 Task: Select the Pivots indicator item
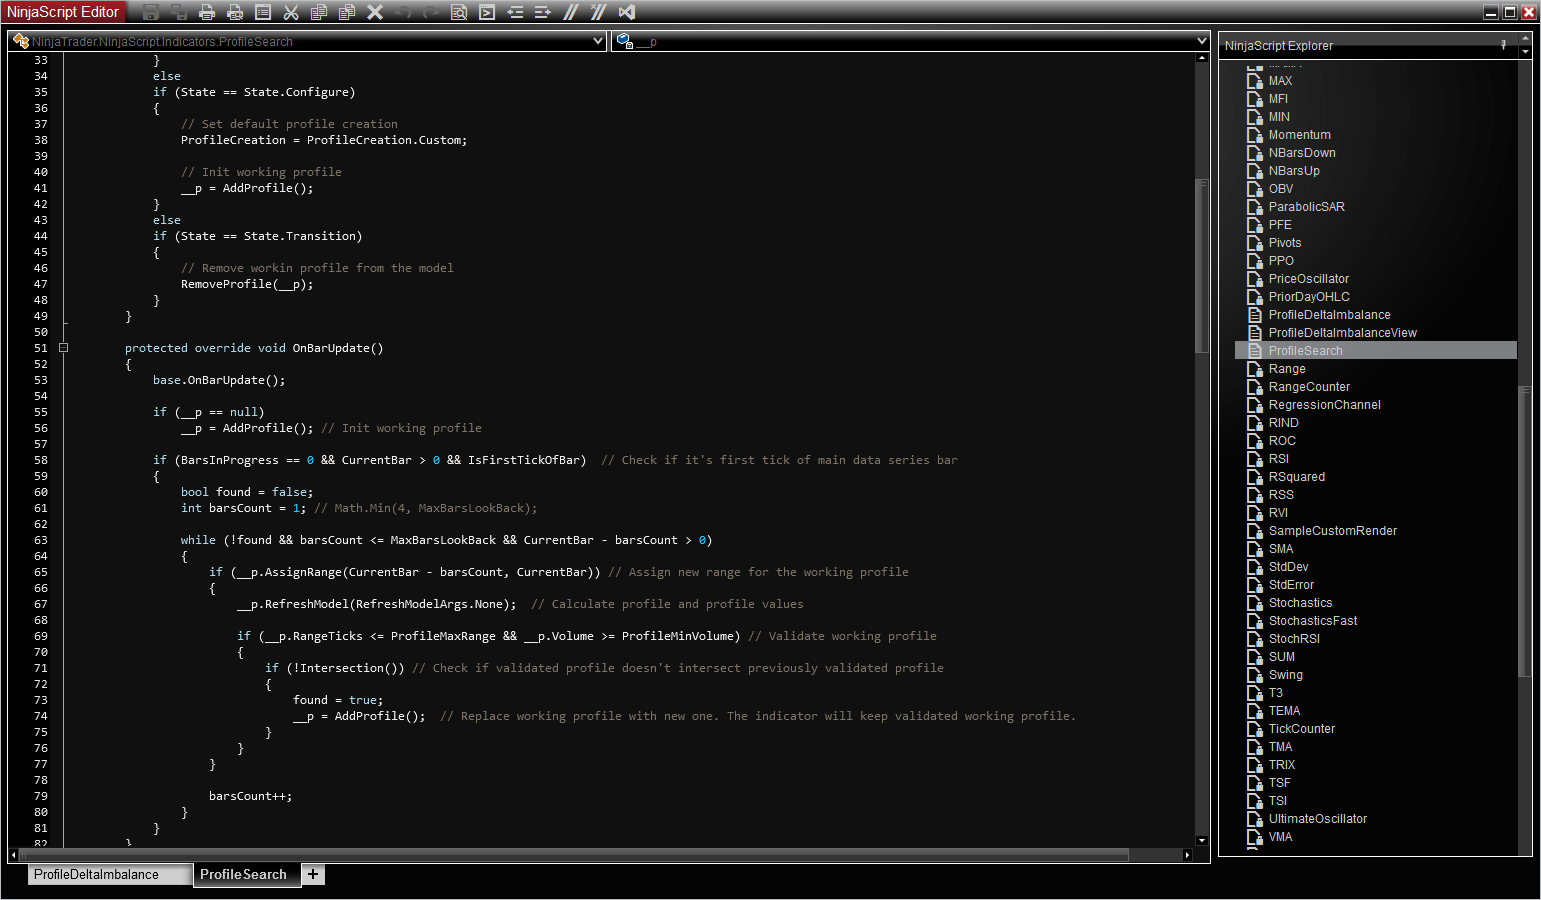pyautogui.click(x=1285, y=242)
